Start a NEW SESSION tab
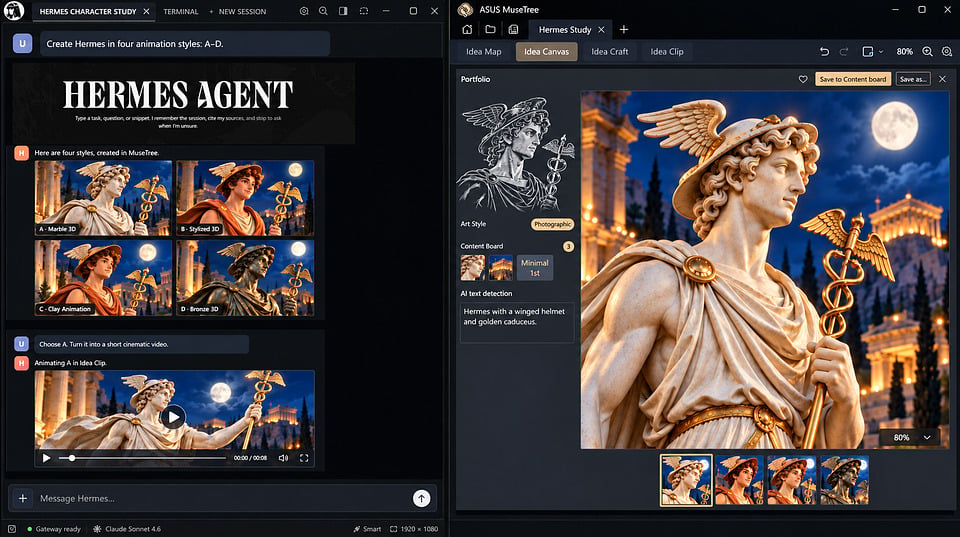This screenshot has height=537, width=960. point(238,12)
